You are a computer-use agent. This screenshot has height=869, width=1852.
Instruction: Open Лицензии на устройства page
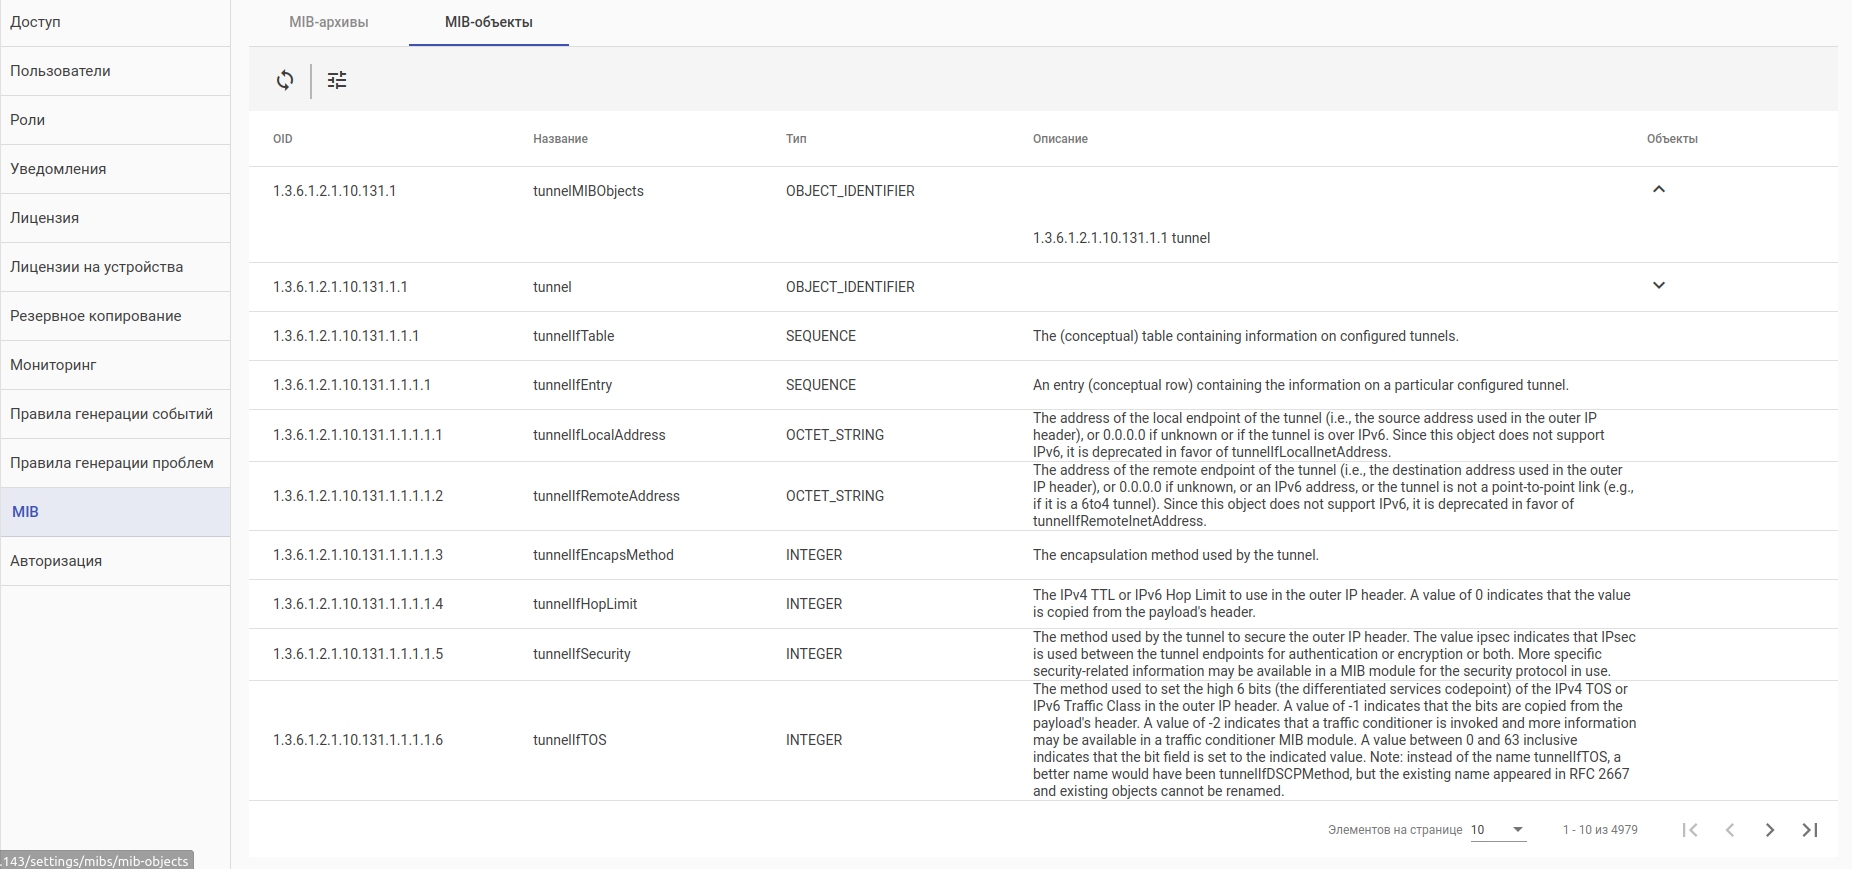[x=97, y=267]
